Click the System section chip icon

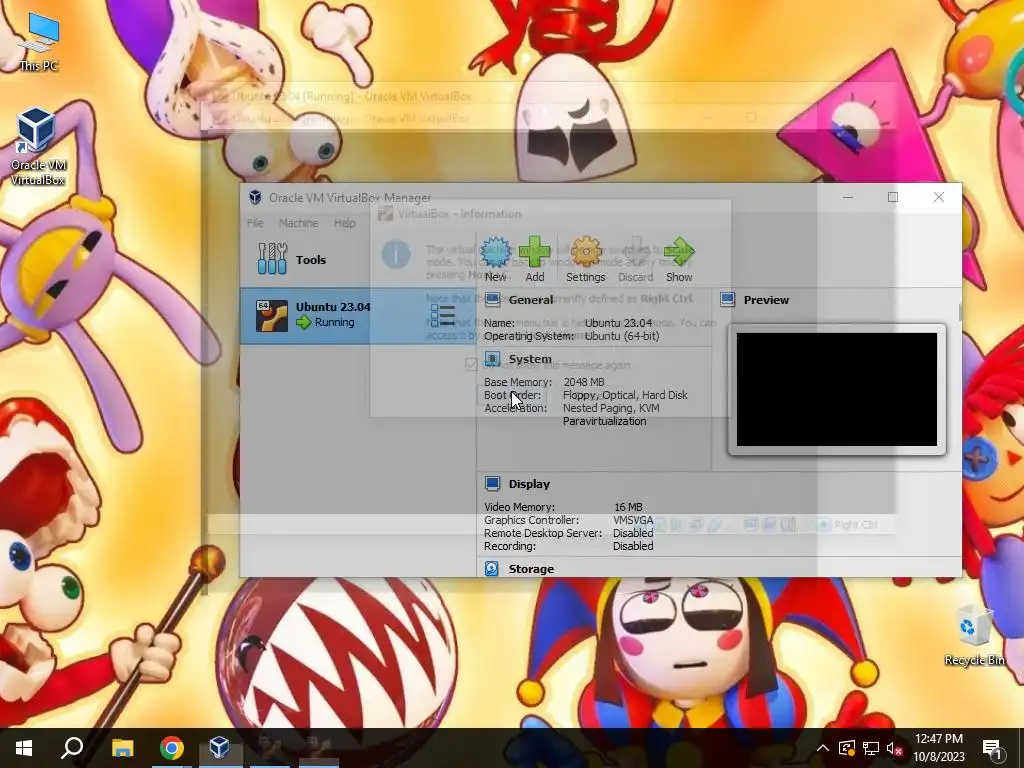click(492, 359)
